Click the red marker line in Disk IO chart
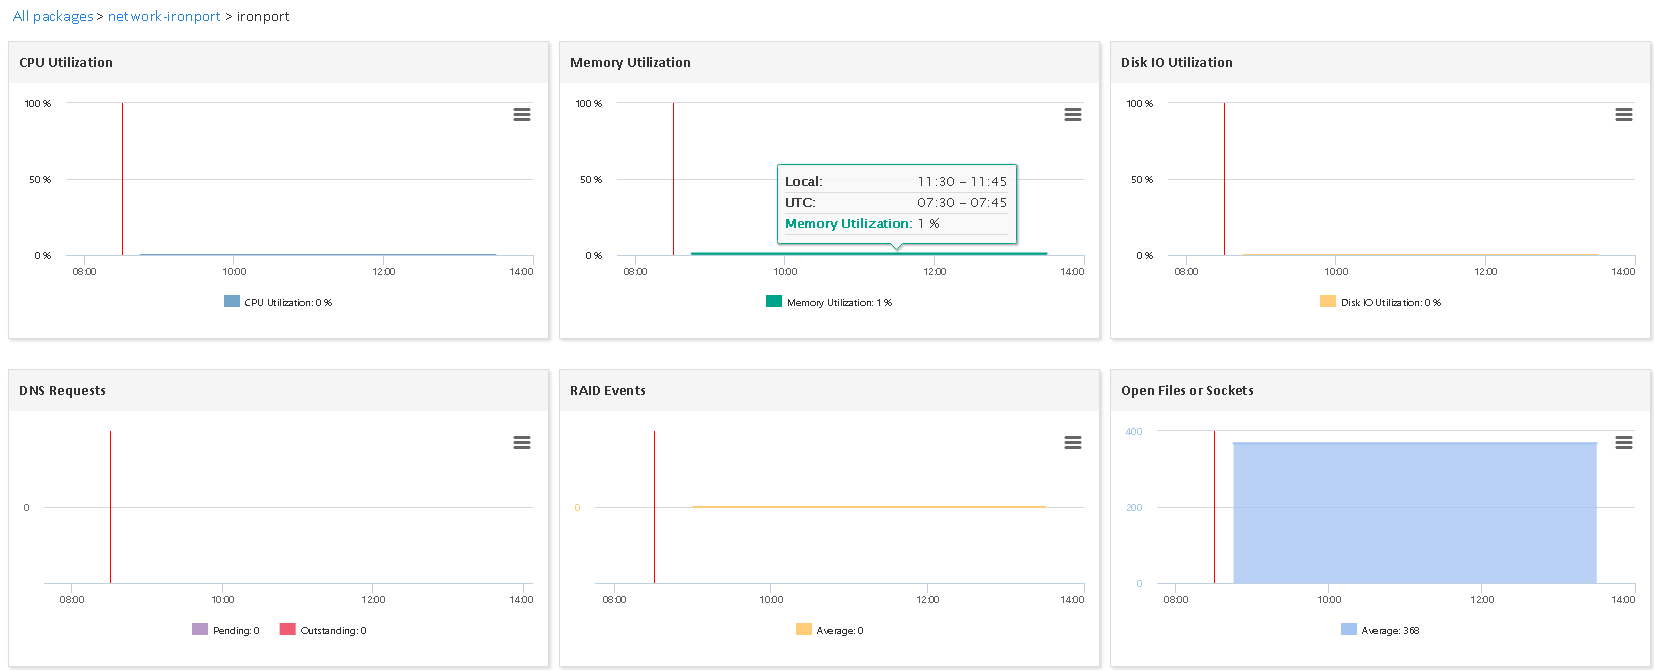 [1224, 180]
